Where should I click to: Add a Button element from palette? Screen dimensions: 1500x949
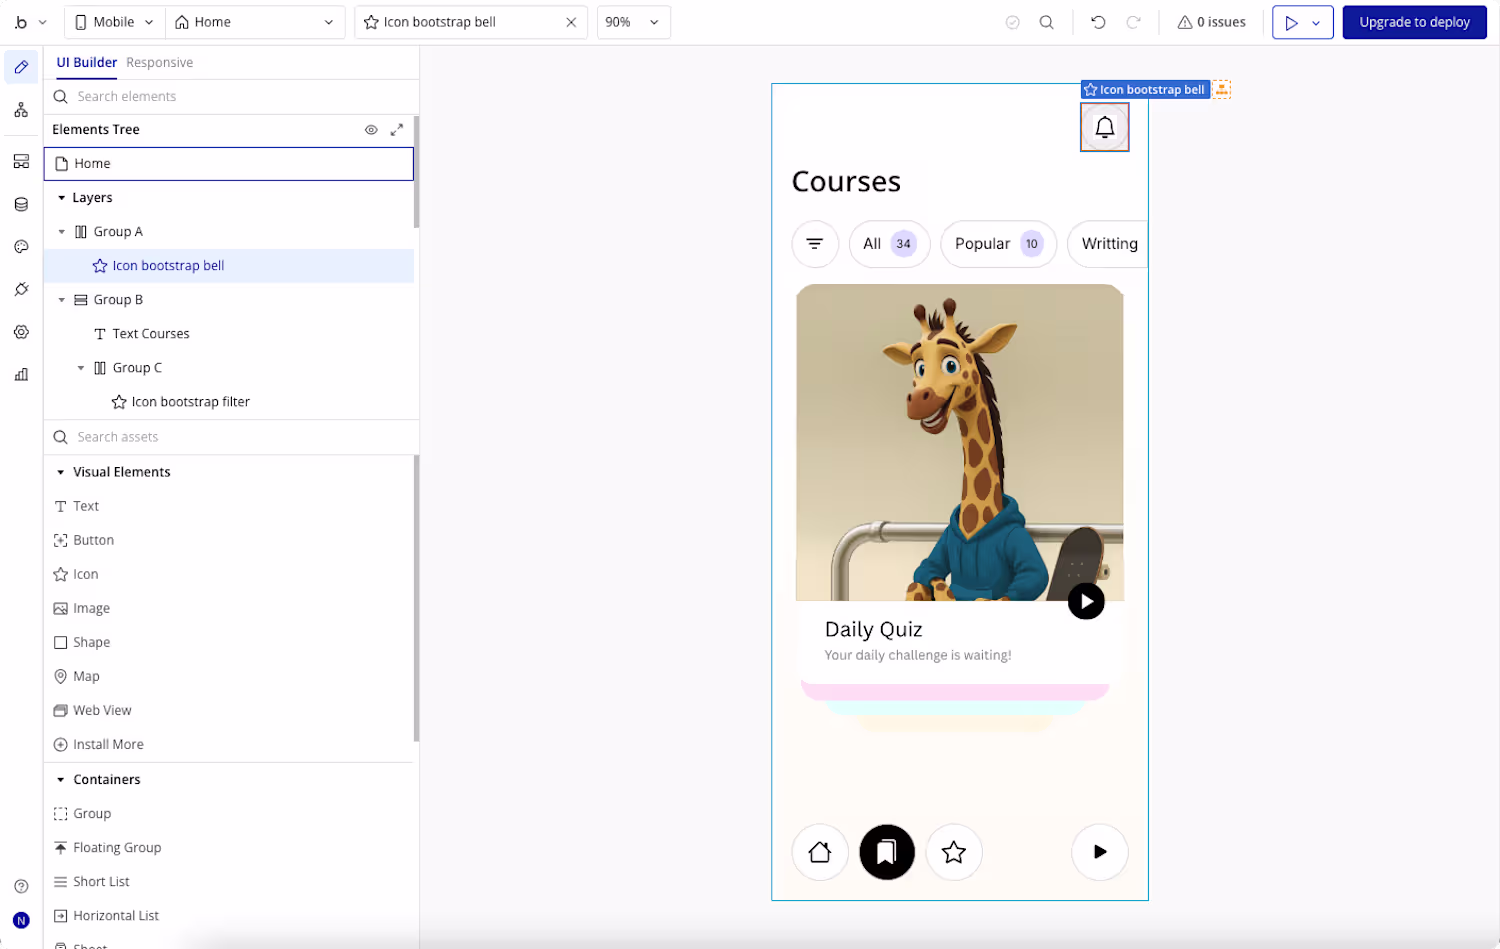[84, 541]
